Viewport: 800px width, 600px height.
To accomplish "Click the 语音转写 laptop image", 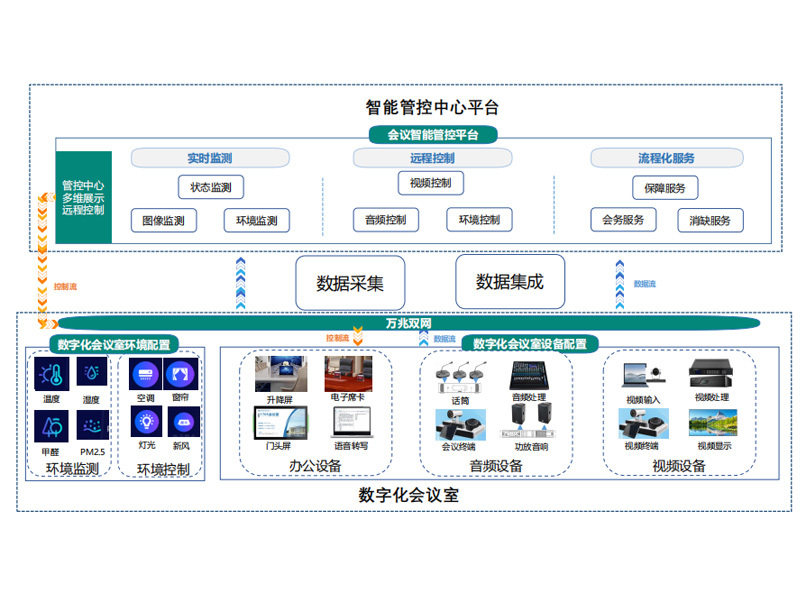I will tap(352, 423).
